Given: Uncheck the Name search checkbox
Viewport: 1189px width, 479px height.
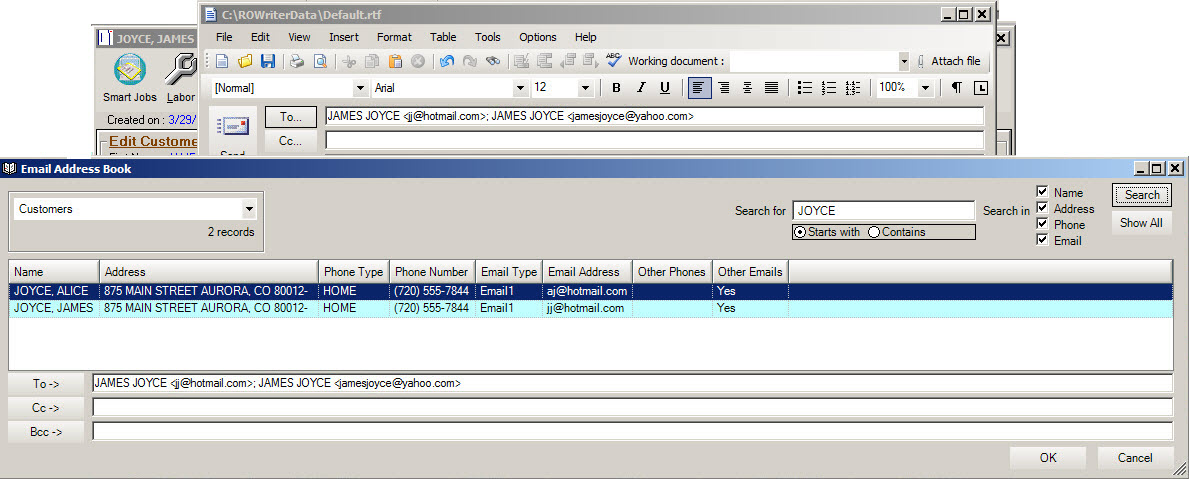Looking at the screenshot, I should pyautogui.click(x=1042, y=192).
